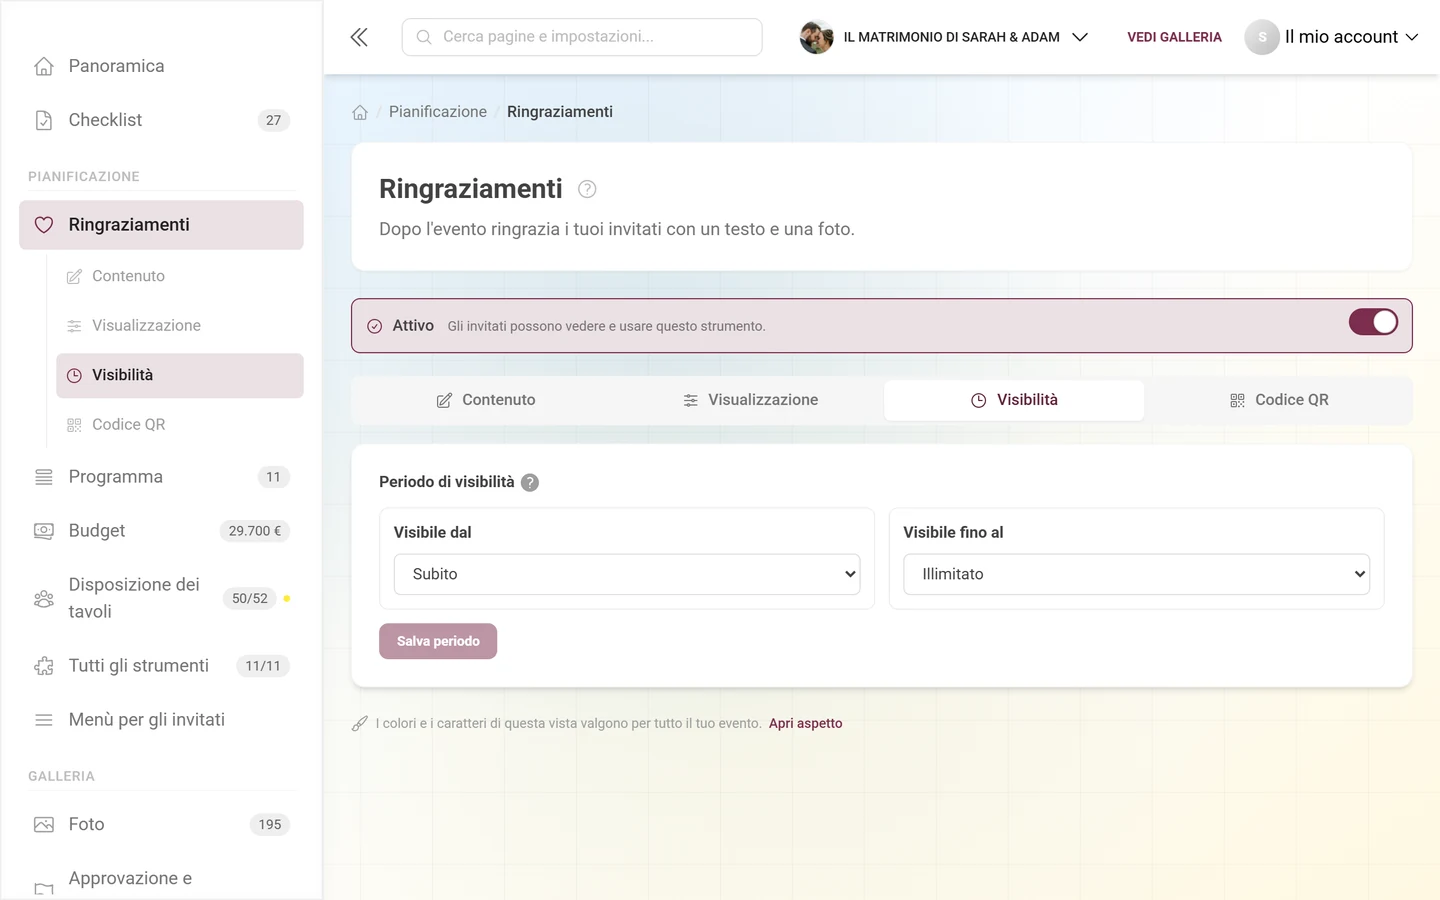
Task: Click the Checklist document icon in sidebar
Action: [x=44, y=120]
